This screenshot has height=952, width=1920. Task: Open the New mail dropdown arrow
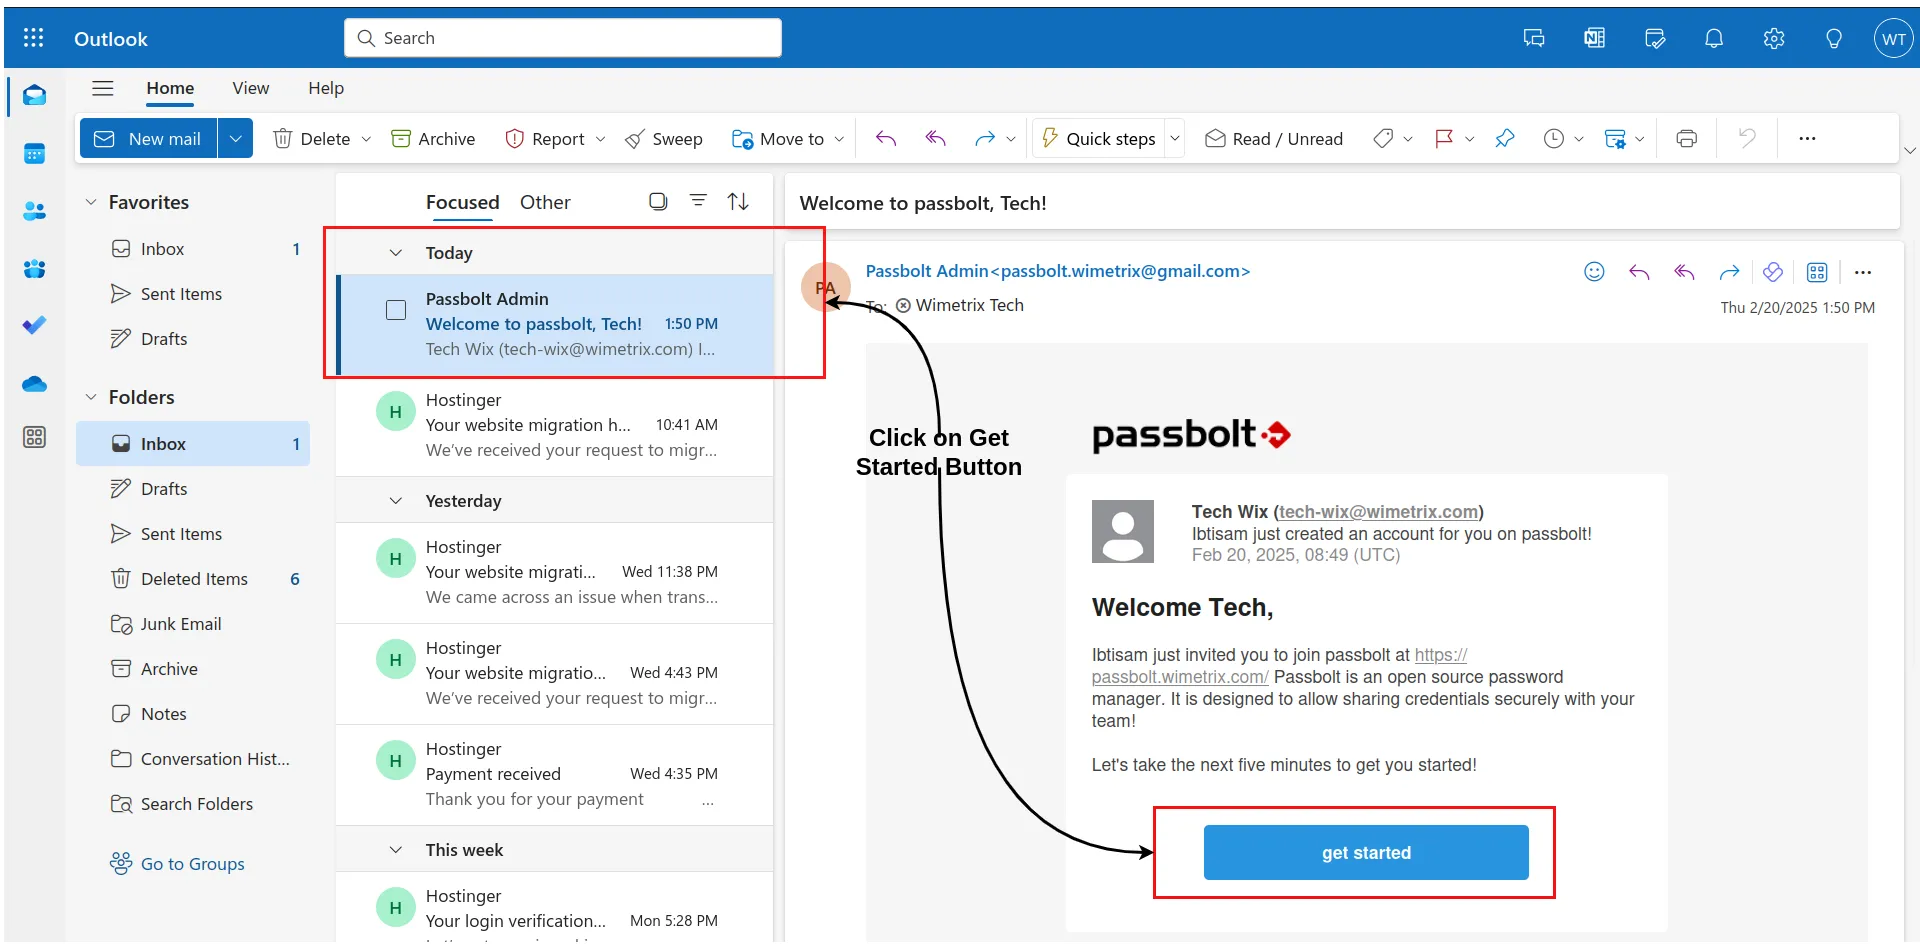[x=235, y=139]
